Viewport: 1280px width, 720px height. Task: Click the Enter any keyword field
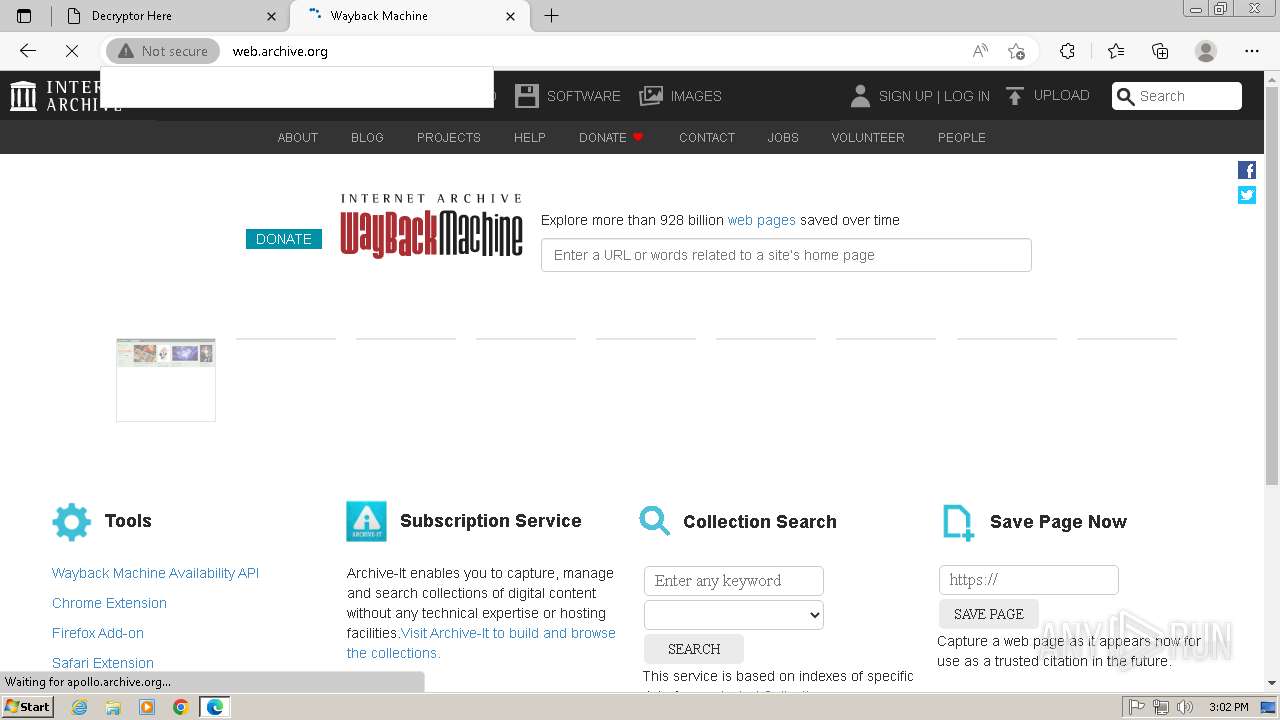[x=734, y=581]
